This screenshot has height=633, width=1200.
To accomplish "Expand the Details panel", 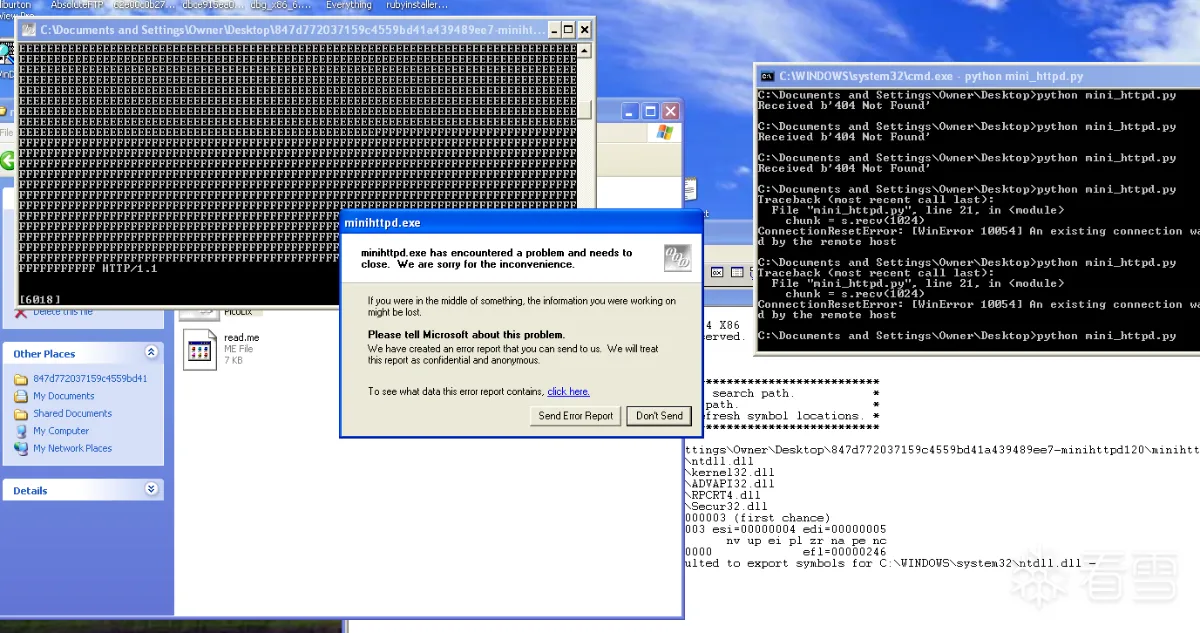I will pyautogui.click(x=151, y=490).
